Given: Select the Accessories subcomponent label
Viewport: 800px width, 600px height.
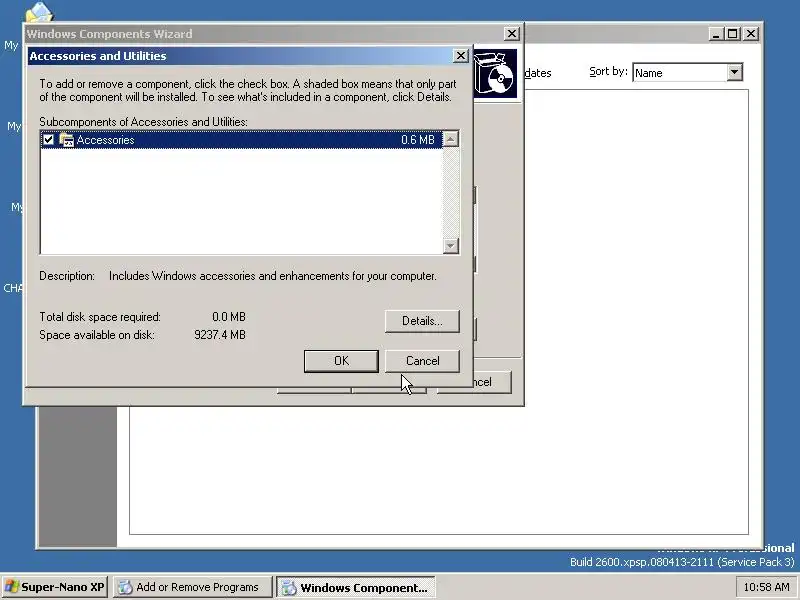Looking at the screenshot, I should tap(106, 140).
